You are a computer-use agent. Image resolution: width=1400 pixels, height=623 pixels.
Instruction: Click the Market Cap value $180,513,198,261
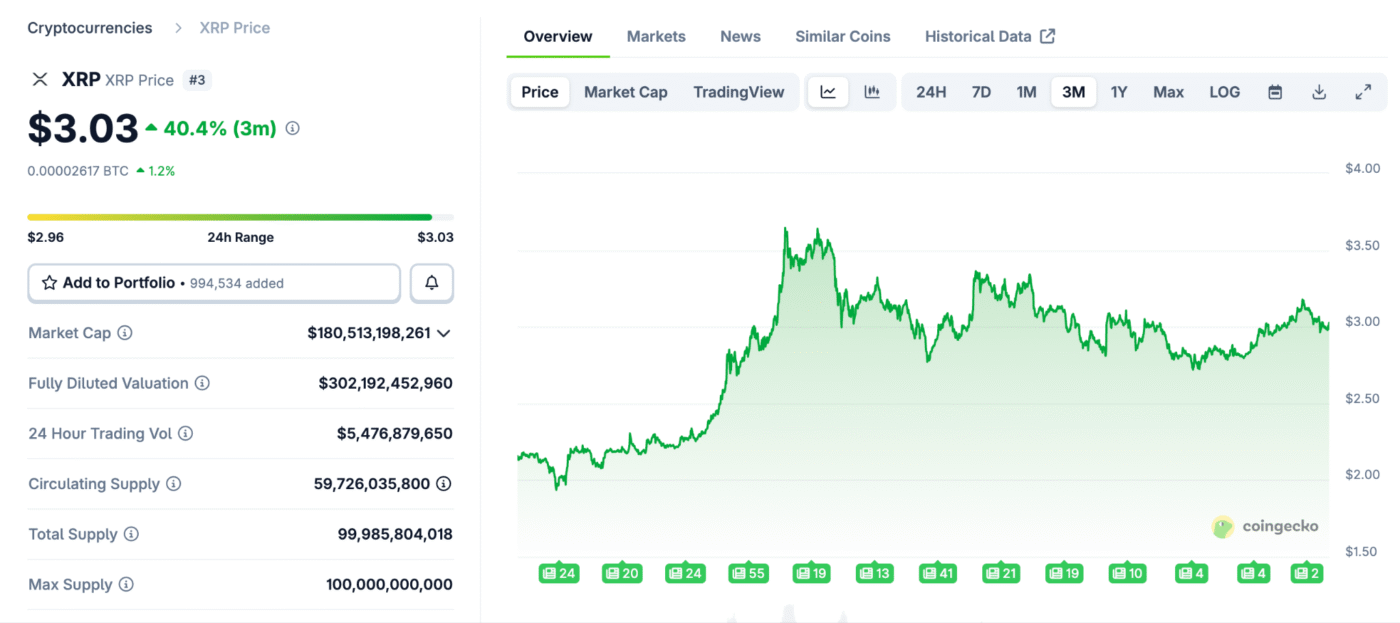369,333
